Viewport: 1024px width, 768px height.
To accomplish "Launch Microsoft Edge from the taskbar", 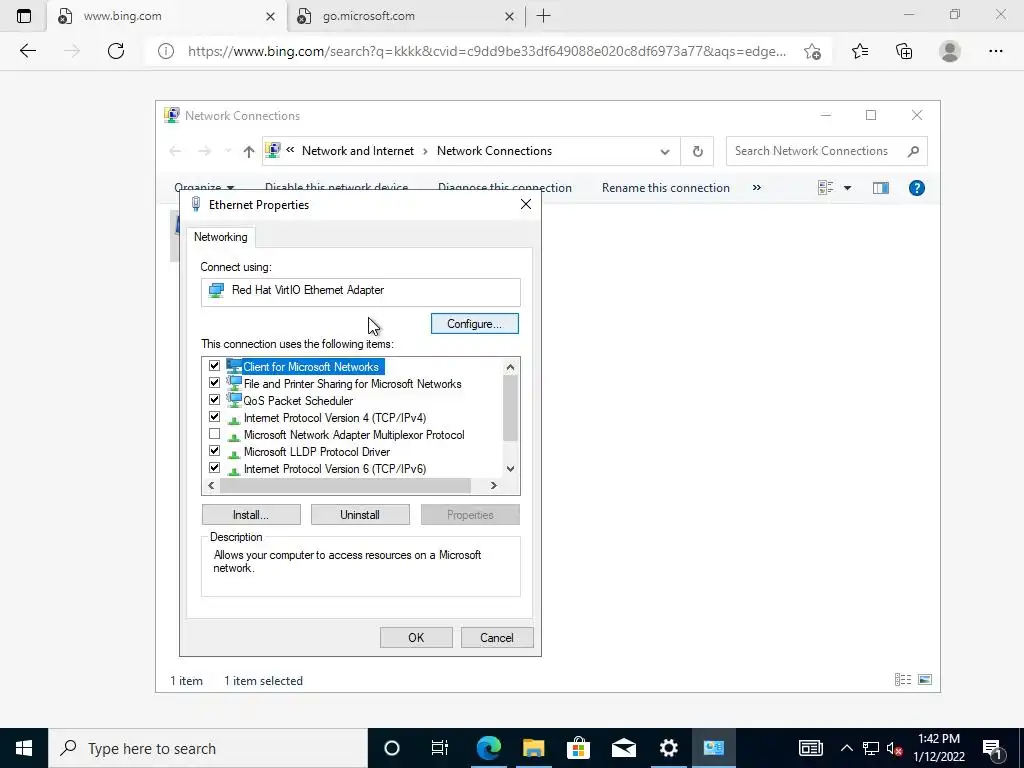I will pos(488,748).
